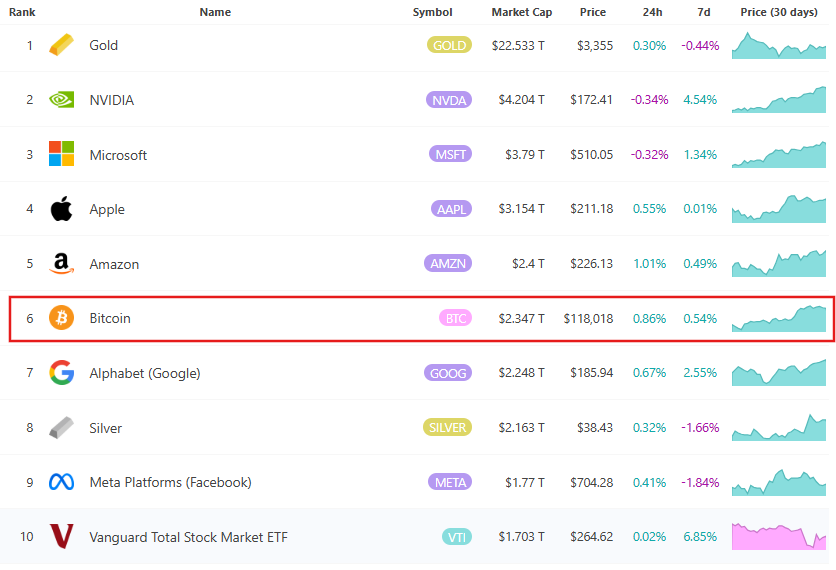836x570 pixels.
Task: Click the $118,018 price value
Action: 588,318
